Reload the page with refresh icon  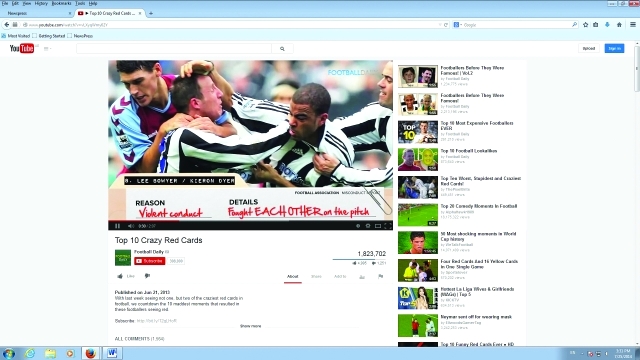pos(446,24)
